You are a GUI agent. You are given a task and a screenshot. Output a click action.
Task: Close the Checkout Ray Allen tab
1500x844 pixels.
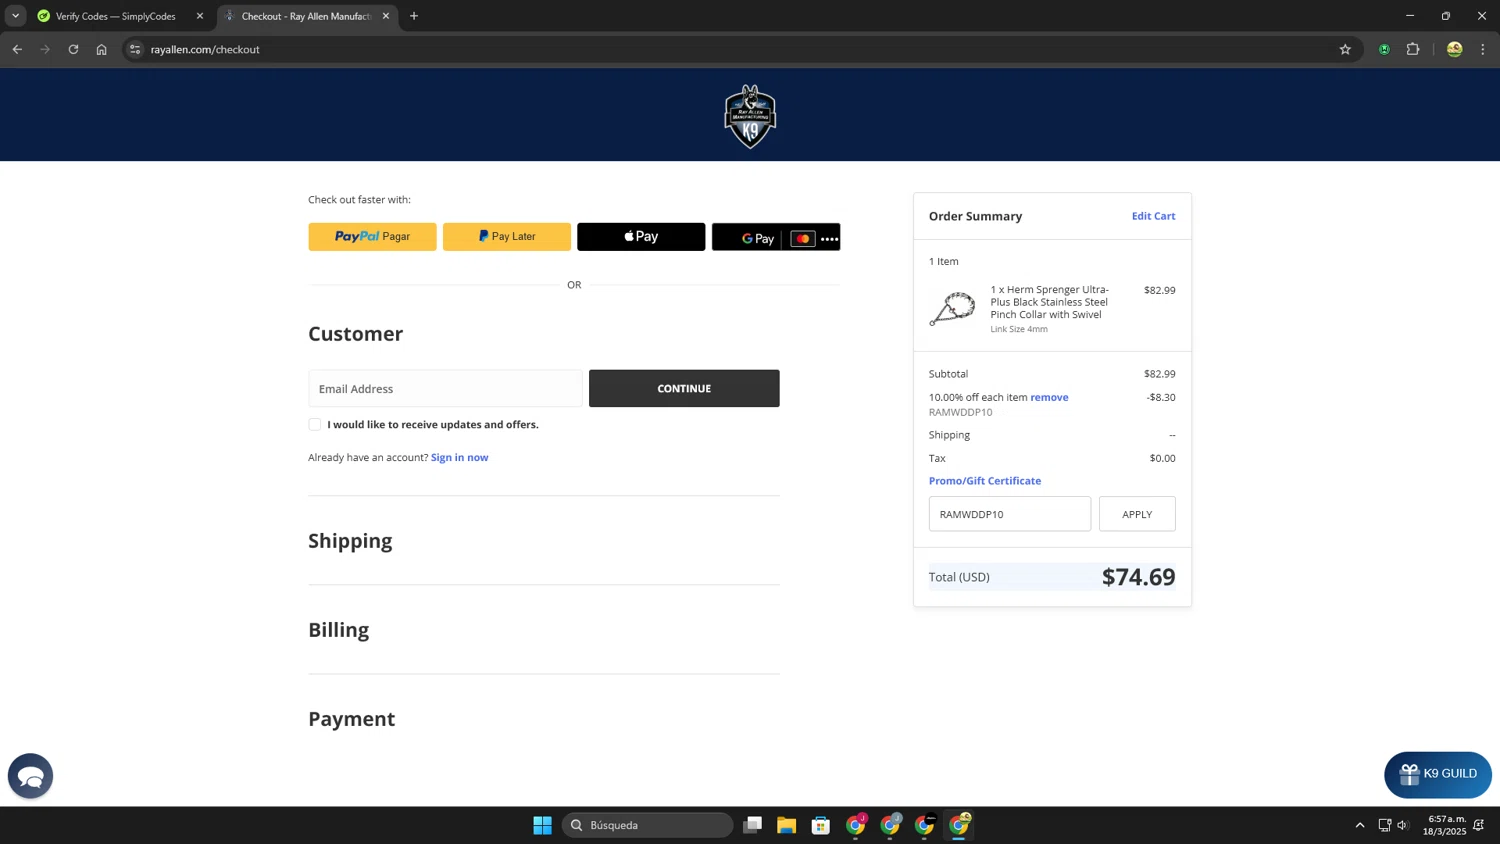386,16
